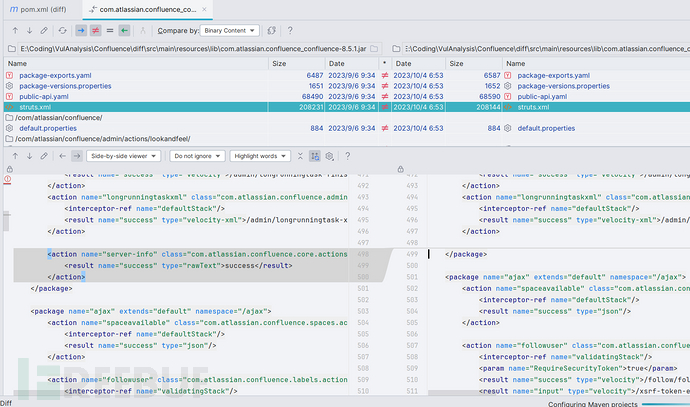This screenshot has width=690, height=407.
Task: Close the com.atlassian.confluence_co... tab
Action: [x=204, y=9]
